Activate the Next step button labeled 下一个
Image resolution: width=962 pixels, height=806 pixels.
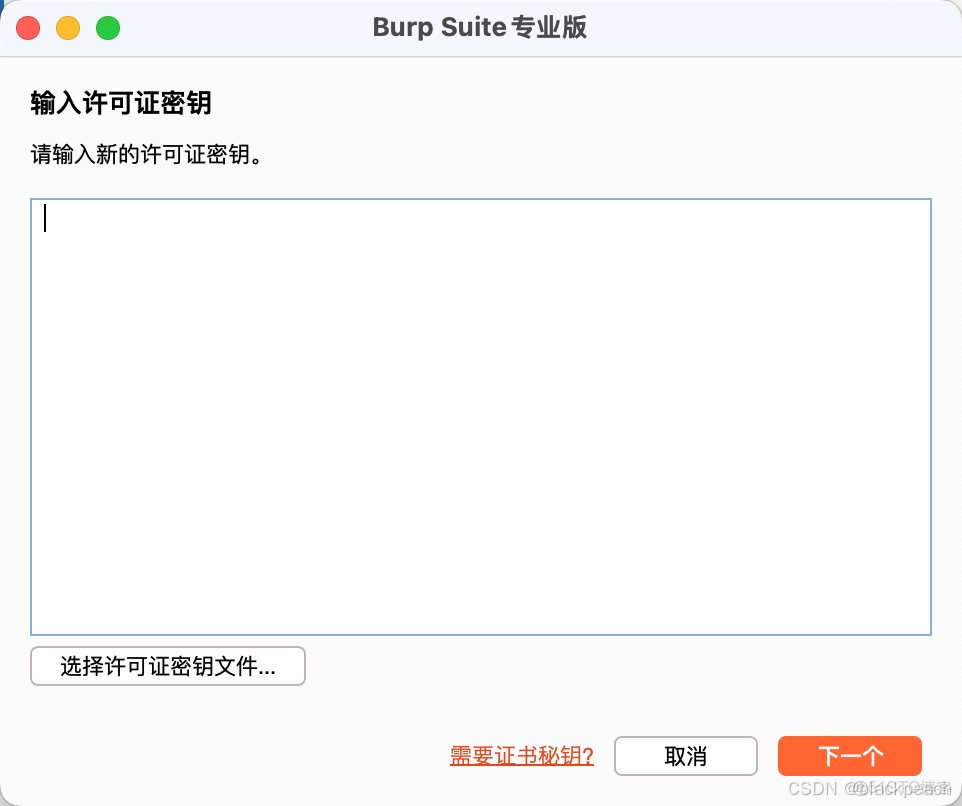click(x=848, y=756)
